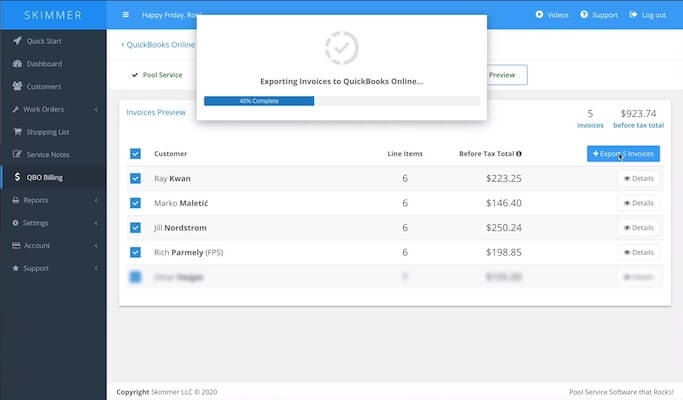Click the Service Notes edit icon
This screenshot has height=400, width=683.
pyautogui.click(x=17, y=154)
